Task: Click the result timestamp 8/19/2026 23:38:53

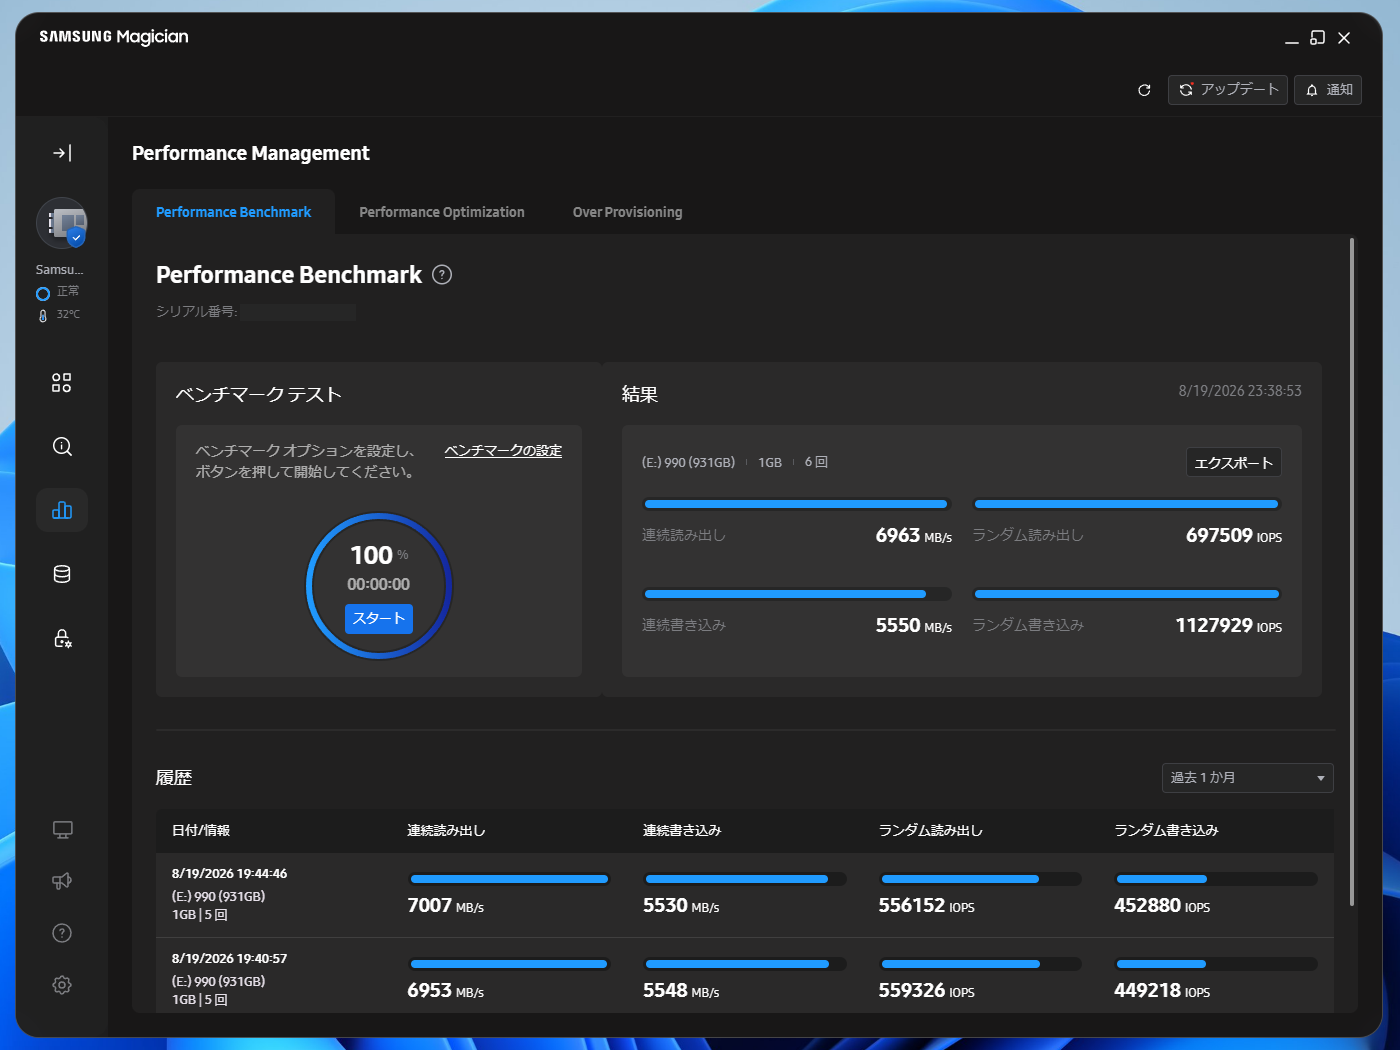Action: click(x=1240, y=391)
